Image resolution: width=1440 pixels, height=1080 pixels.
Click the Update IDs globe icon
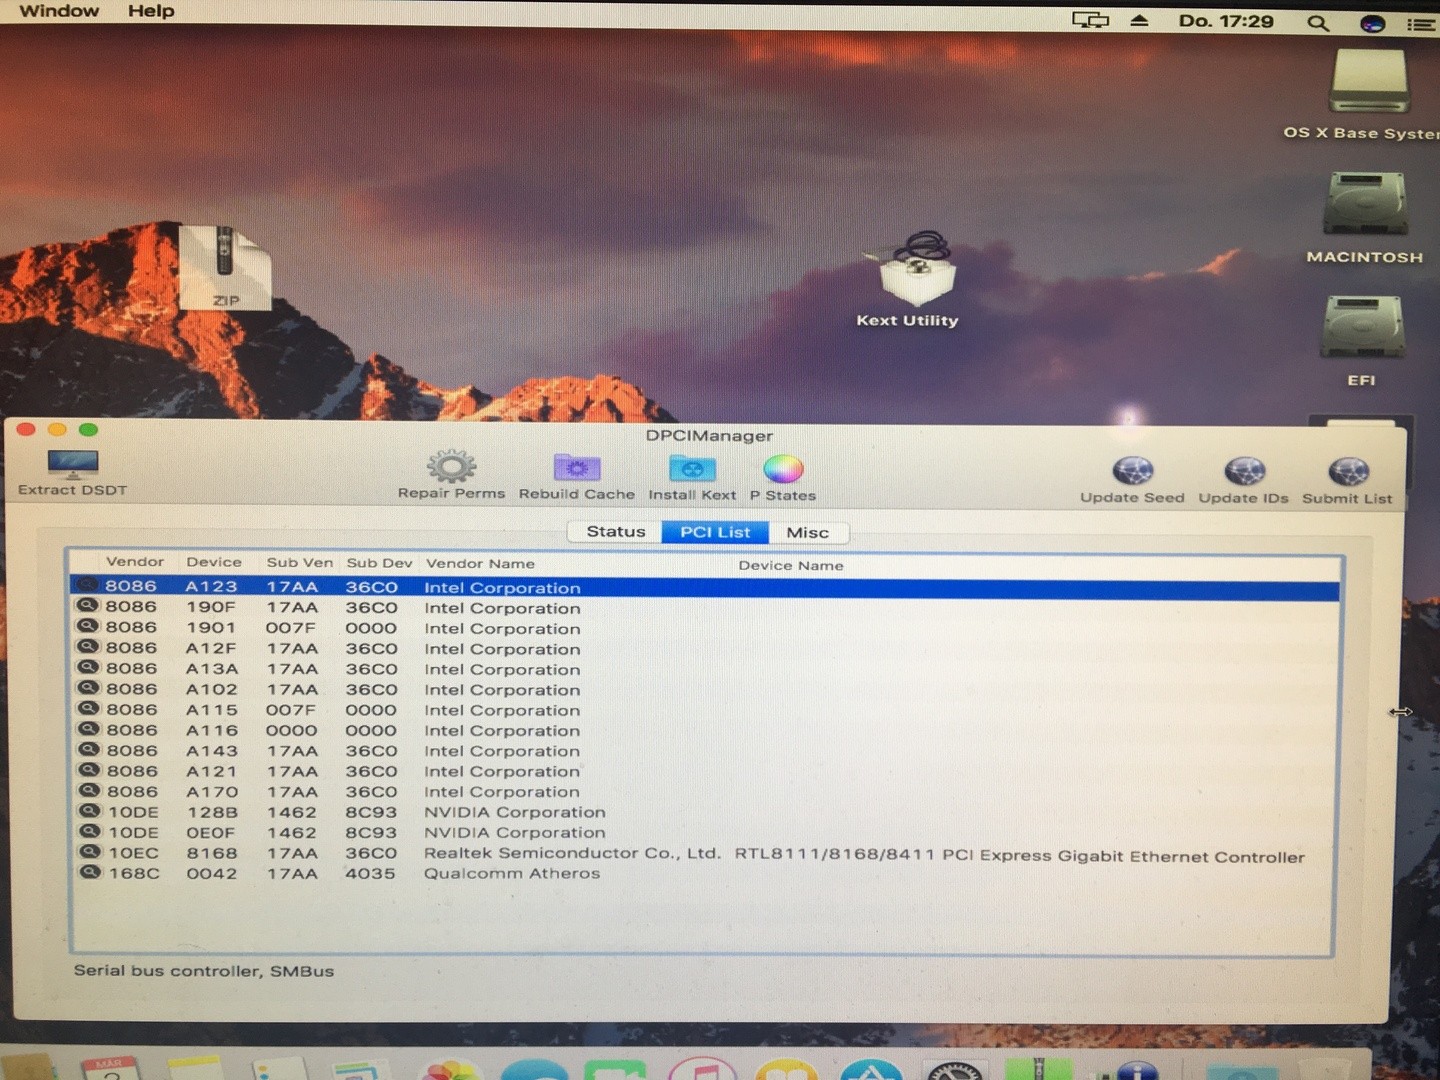click(x=1244, y=472)
